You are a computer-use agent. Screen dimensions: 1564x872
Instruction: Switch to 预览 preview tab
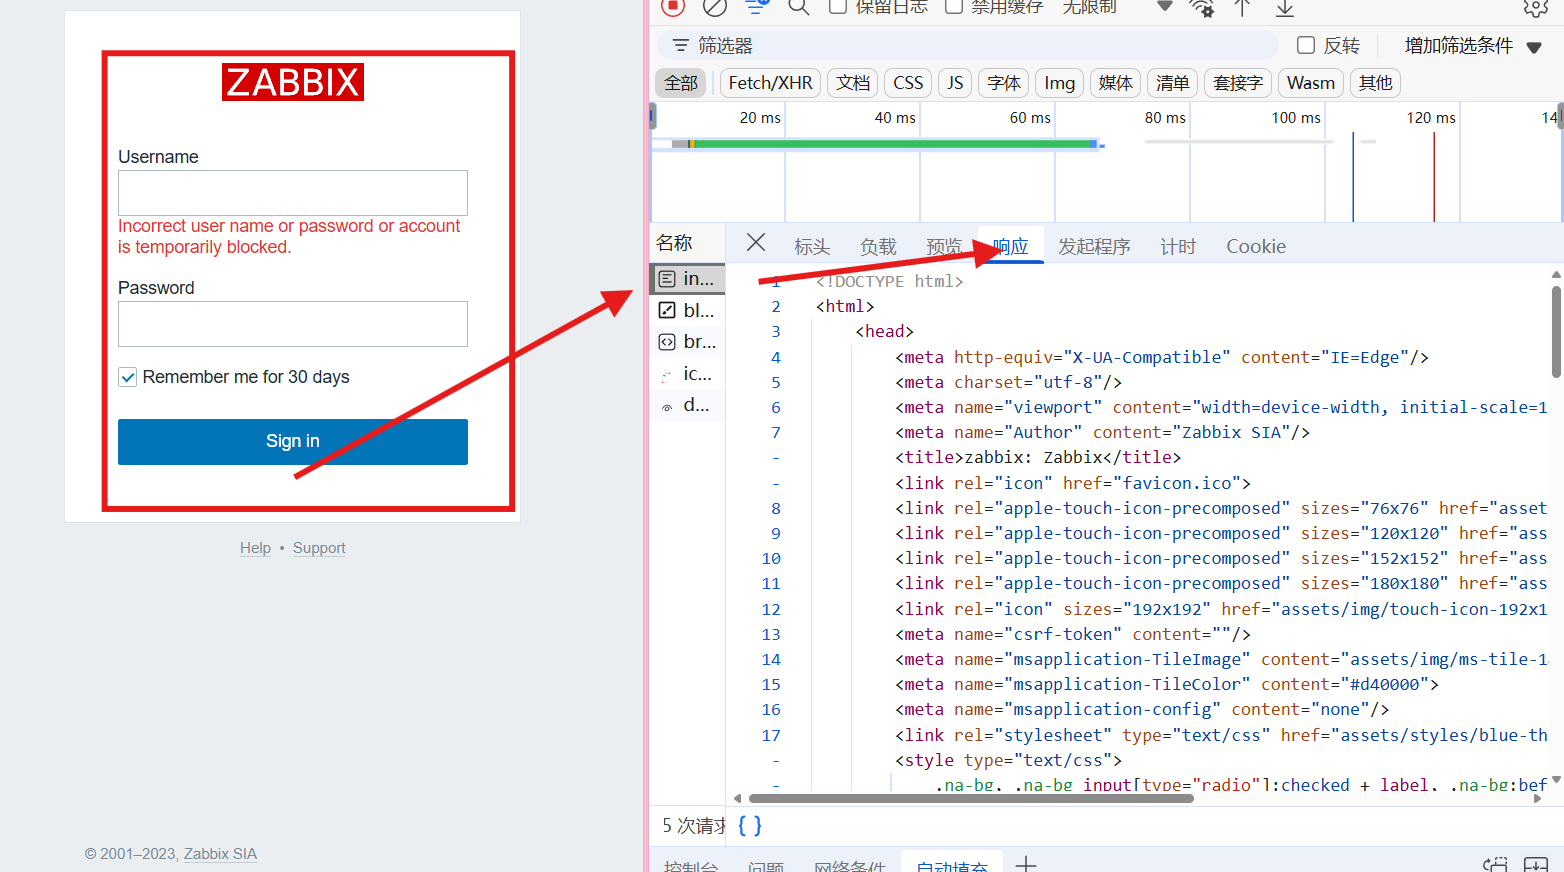point(944,246)
